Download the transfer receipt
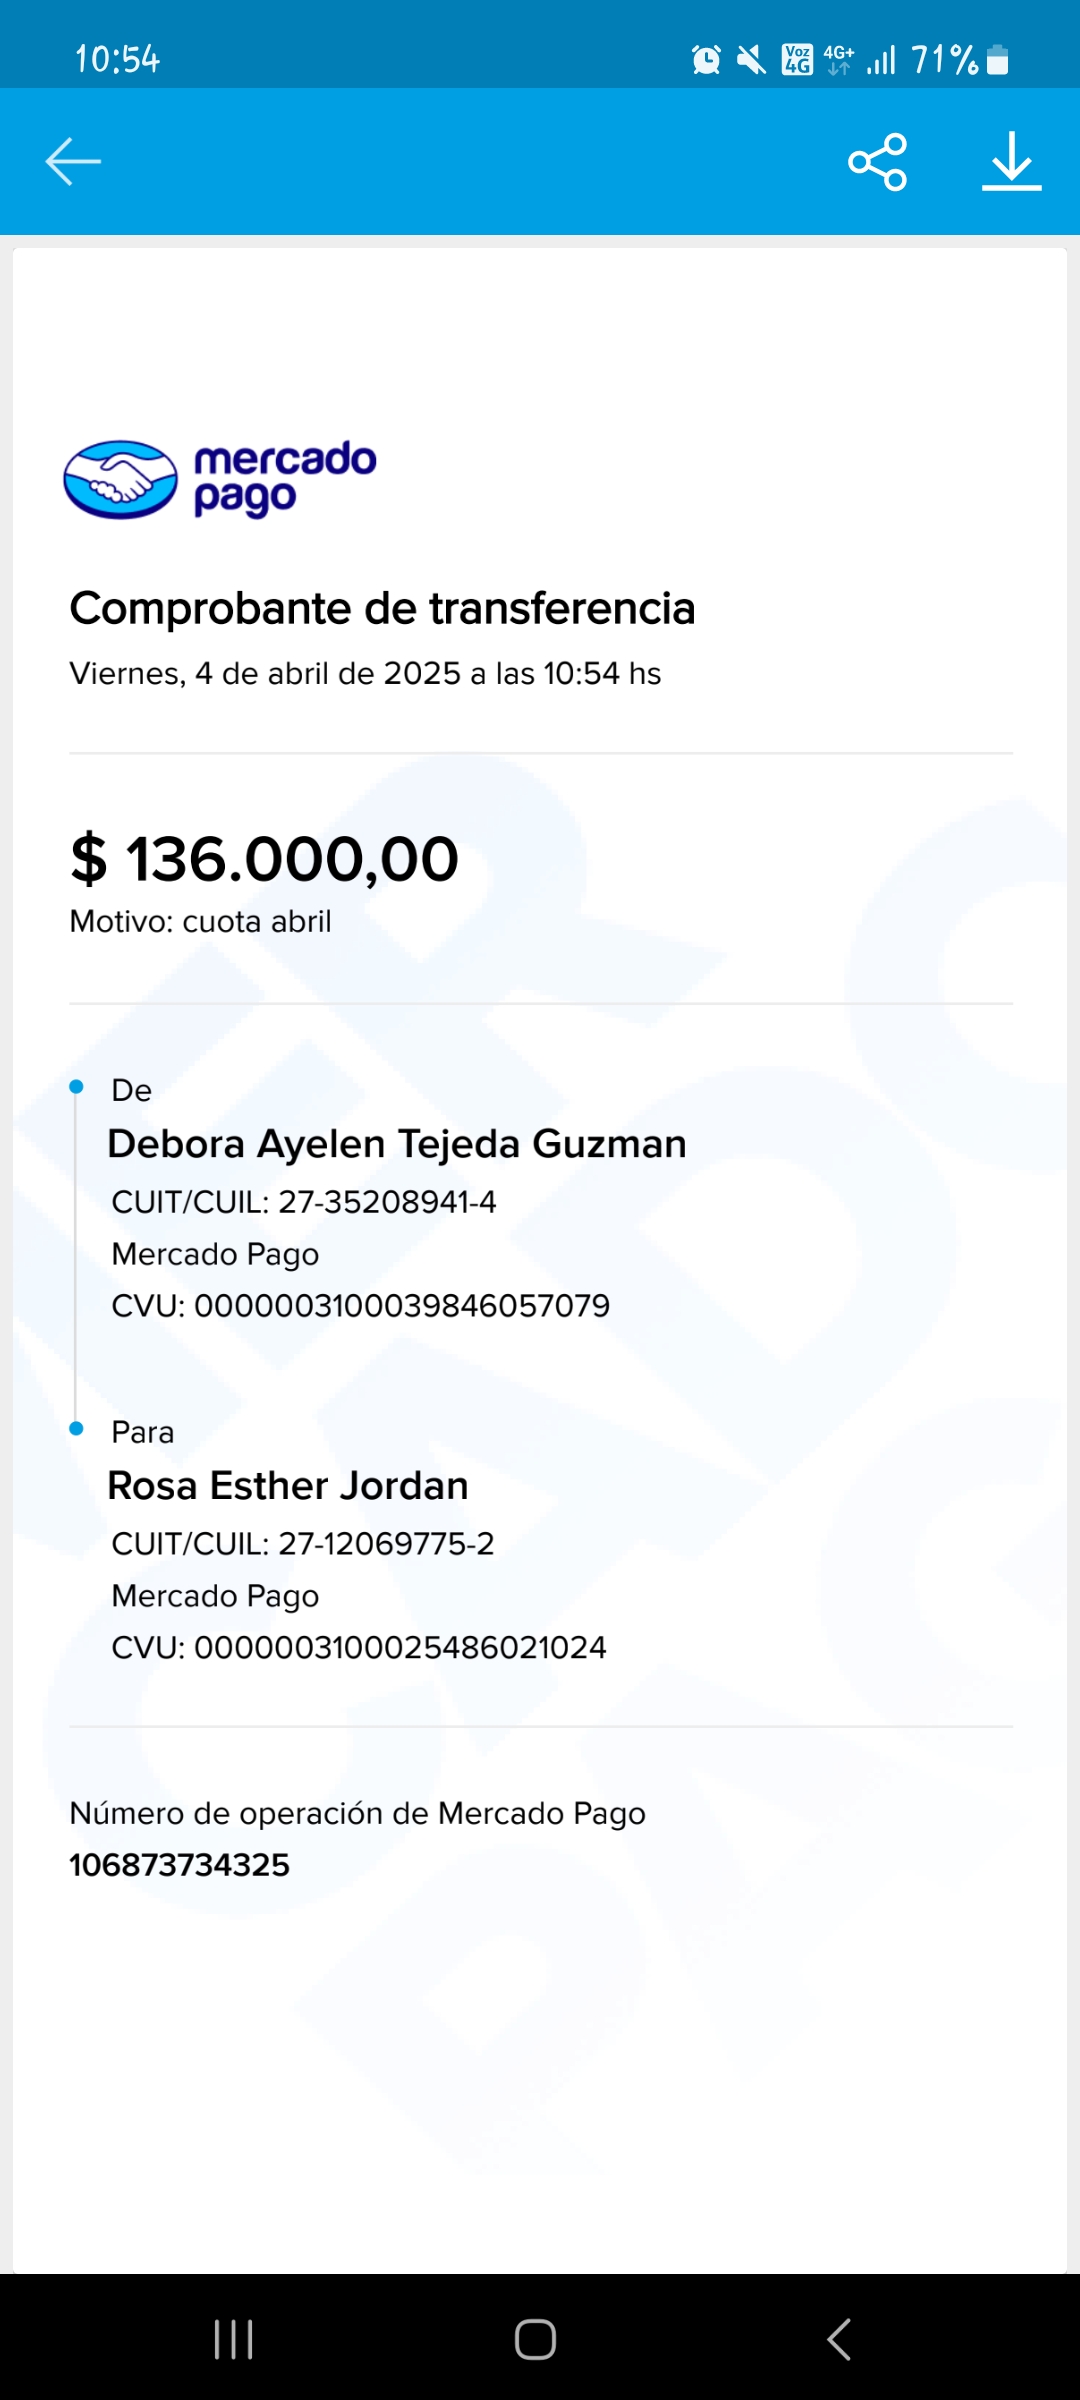The image size is (1080, 2400). pyautogui.click(x=1011, y=161)
